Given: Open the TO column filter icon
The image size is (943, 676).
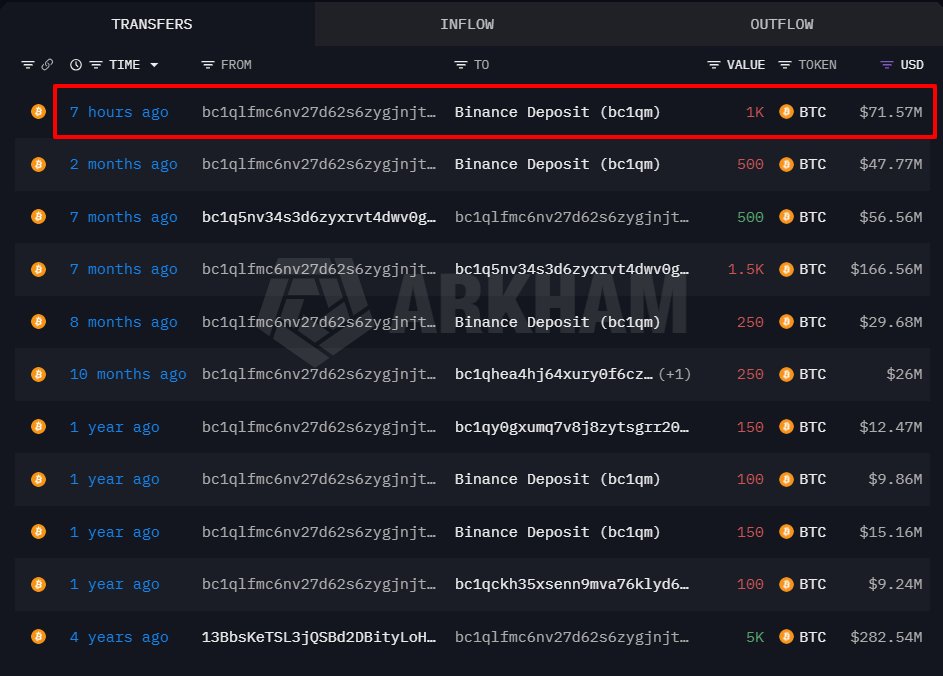Looking at the screenshot, I should tap(461, 64).
